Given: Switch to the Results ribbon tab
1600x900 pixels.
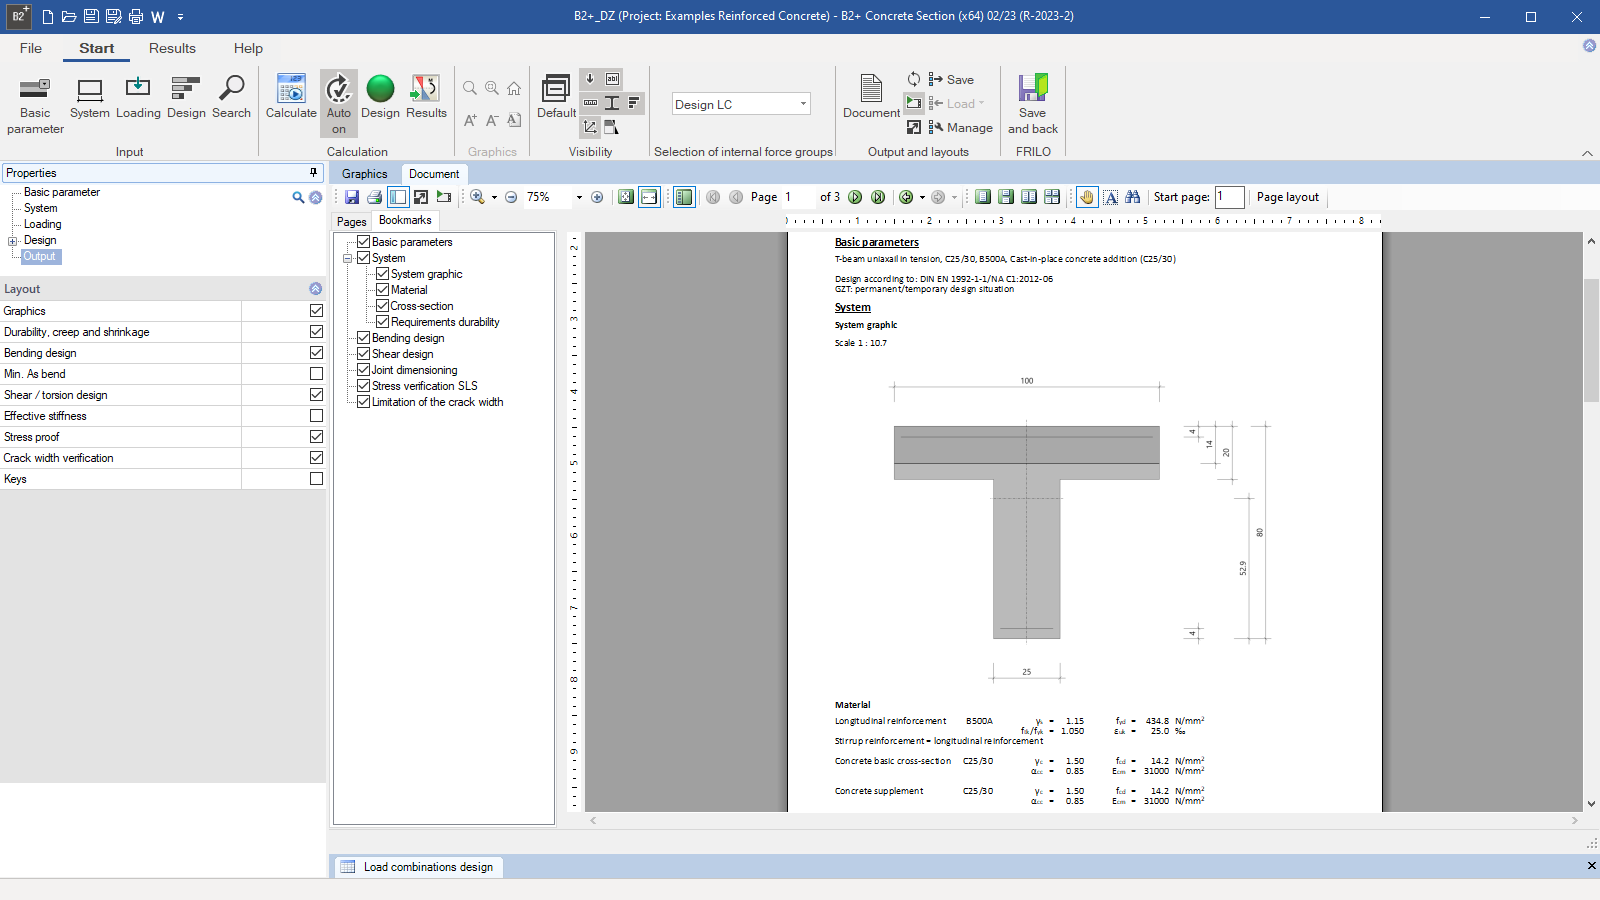Looking at the screenshot, I should tap(172, 48).
